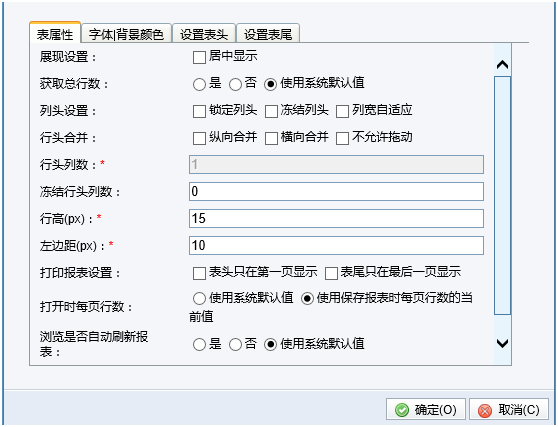Image resolution: width=558 pixels, height=427 pixels.
Task: Open the 设置表头 tab
Action: click(204, 34)
